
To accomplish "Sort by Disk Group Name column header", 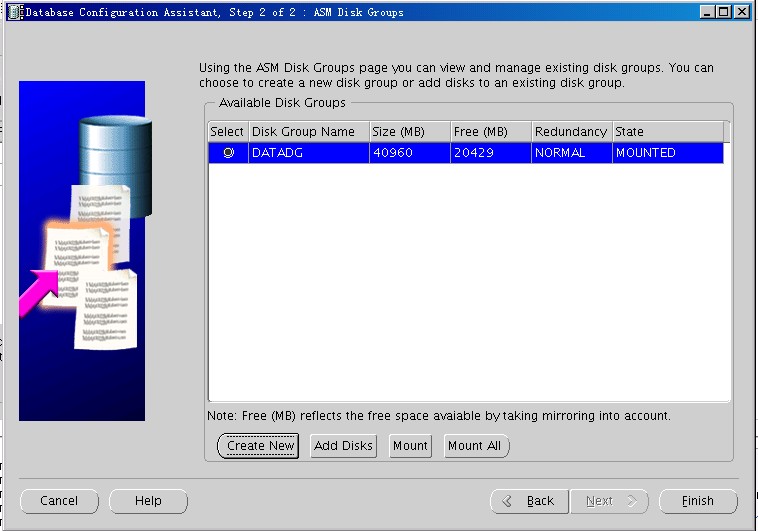I will tap(309, 132).
